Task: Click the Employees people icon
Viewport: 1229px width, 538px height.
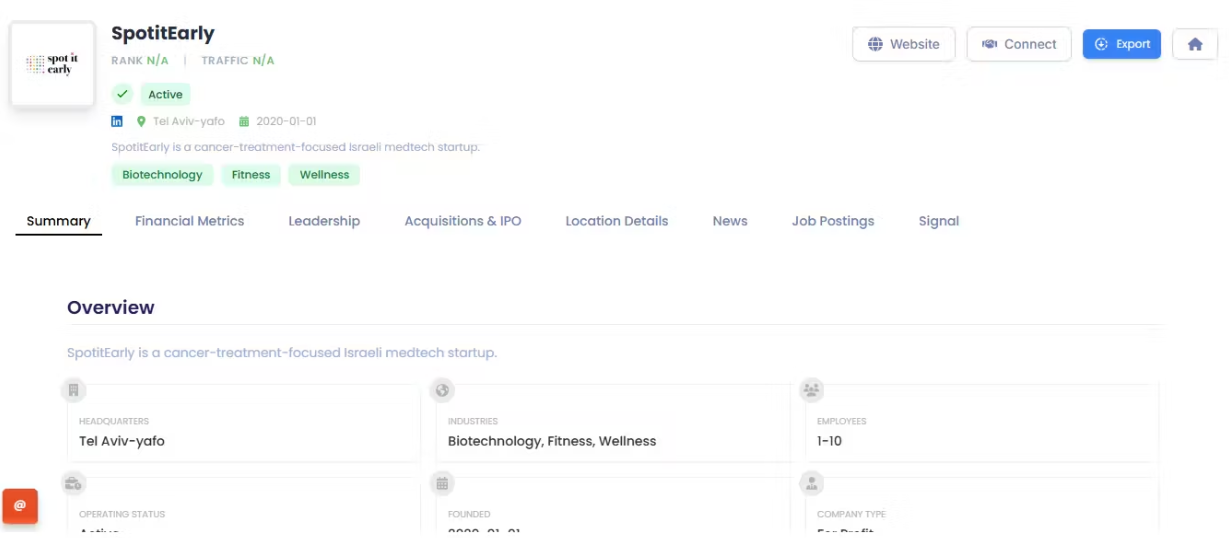Action: point(811,390)
